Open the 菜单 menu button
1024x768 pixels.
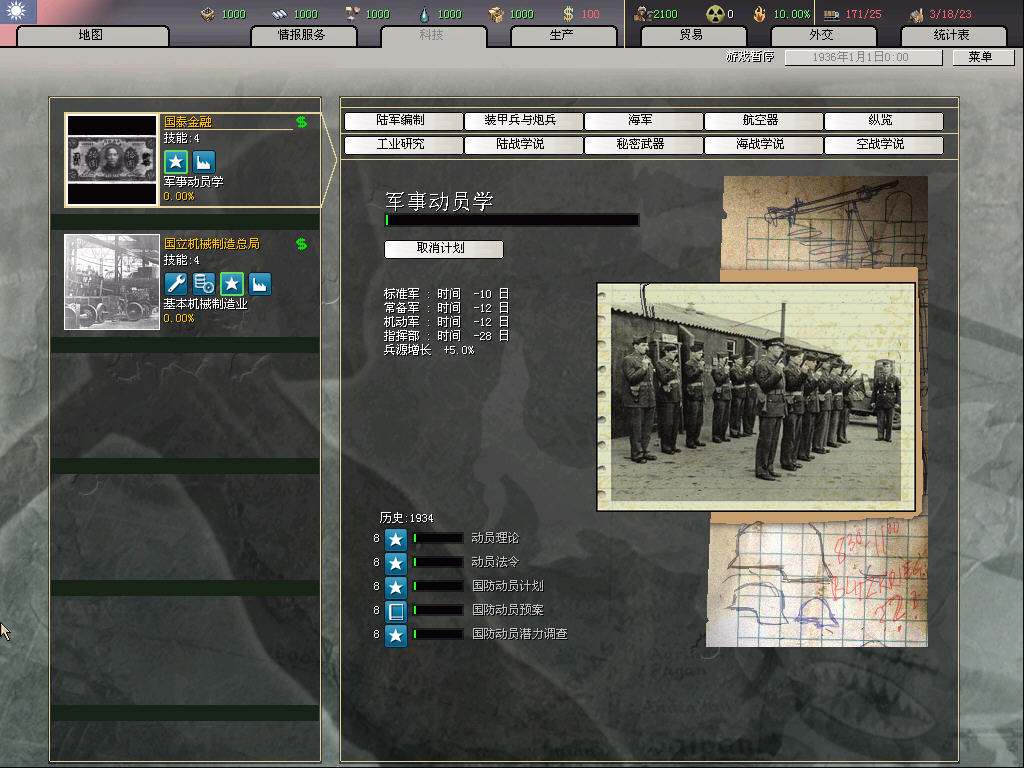(979, 57)
